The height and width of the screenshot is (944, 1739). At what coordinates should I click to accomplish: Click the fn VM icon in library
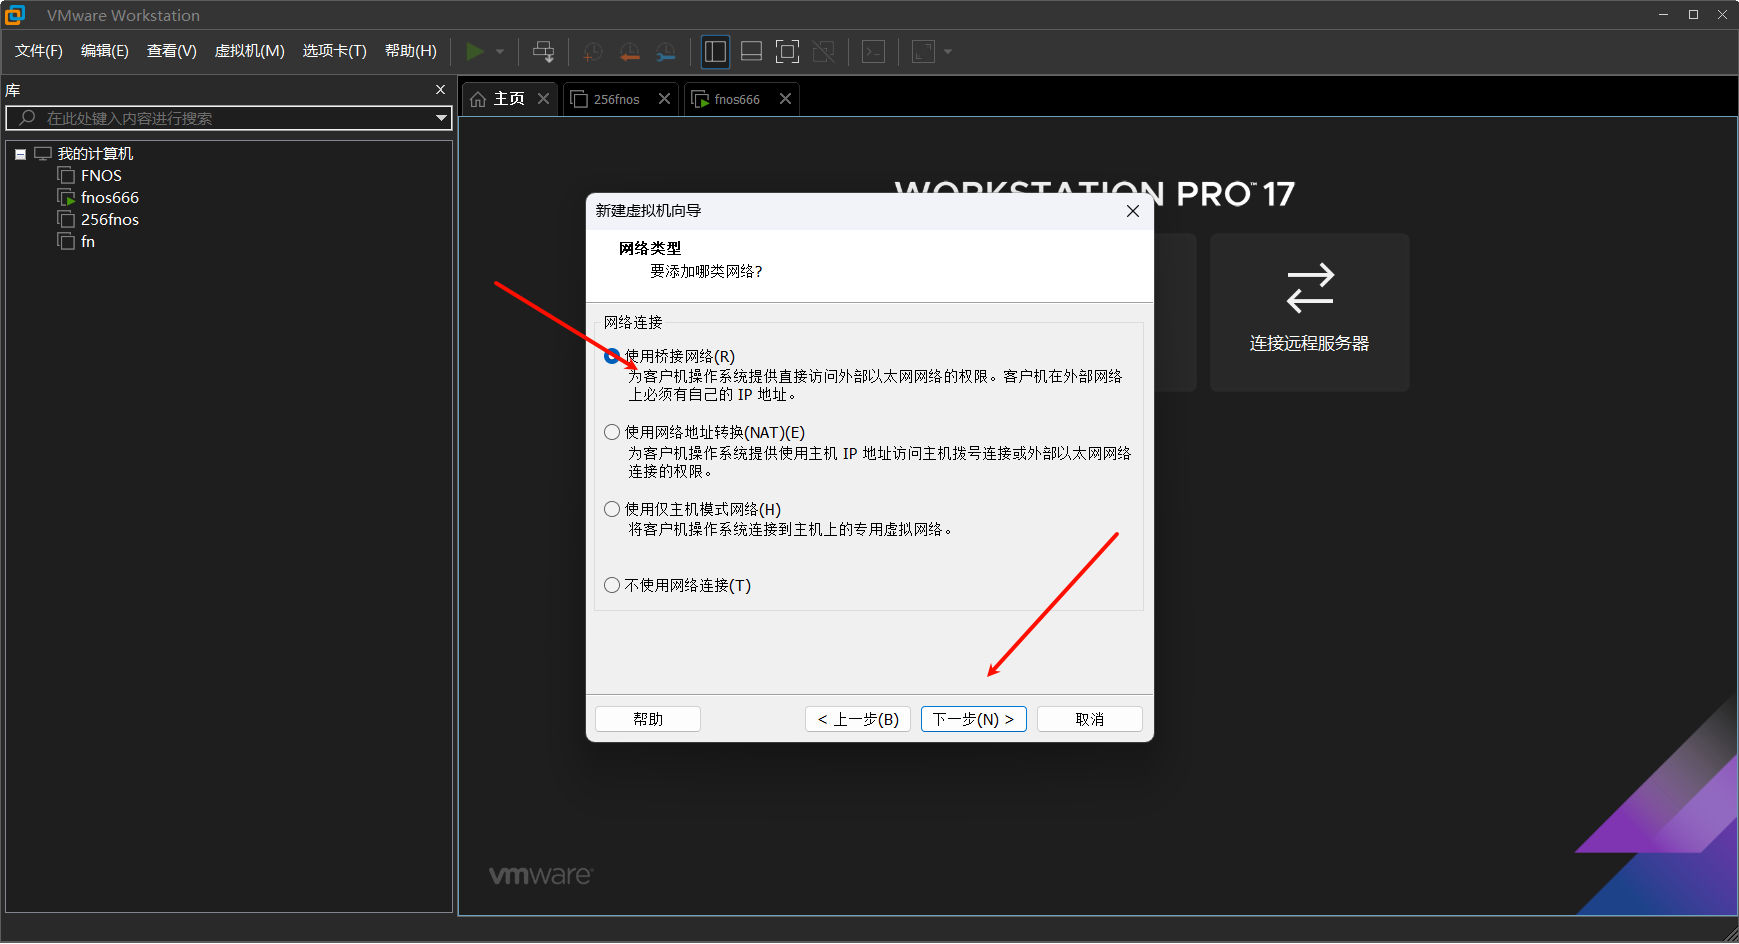(x=66, y=241)
